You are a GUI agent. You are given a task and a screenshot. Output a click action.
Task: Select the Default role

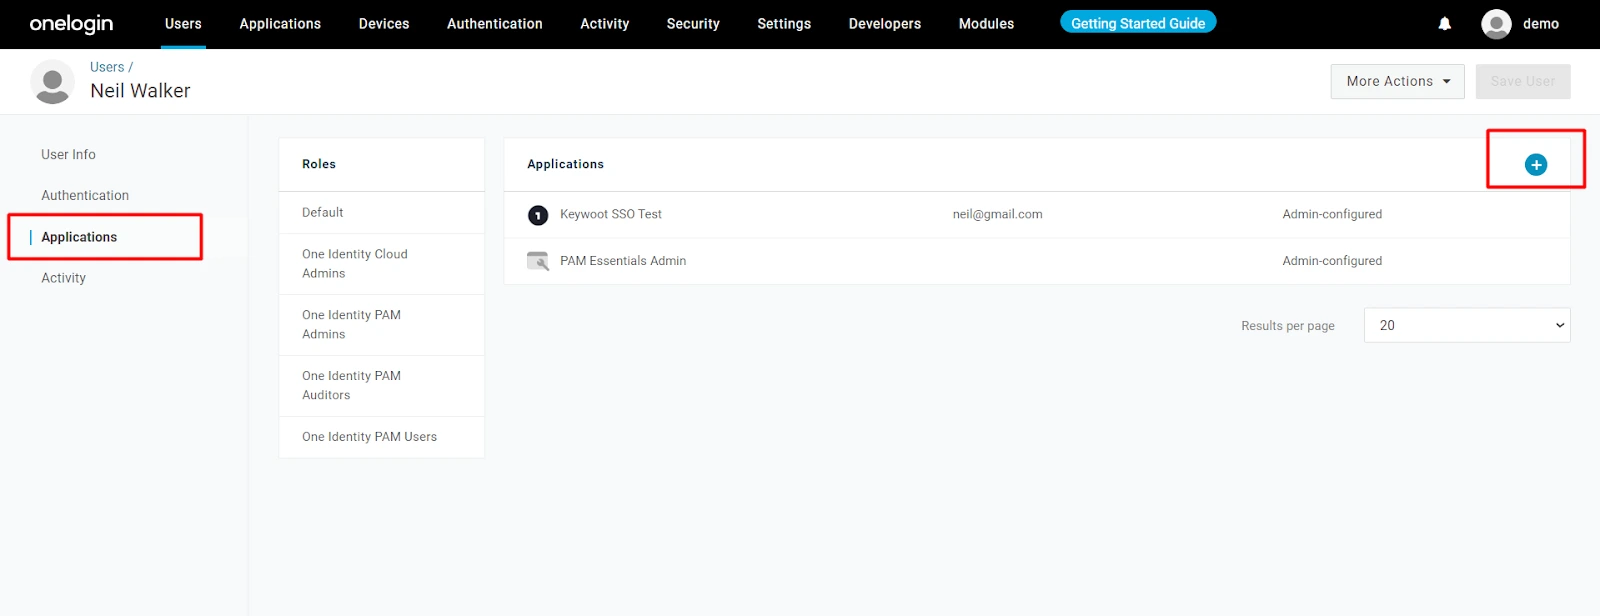coord(382,213)
